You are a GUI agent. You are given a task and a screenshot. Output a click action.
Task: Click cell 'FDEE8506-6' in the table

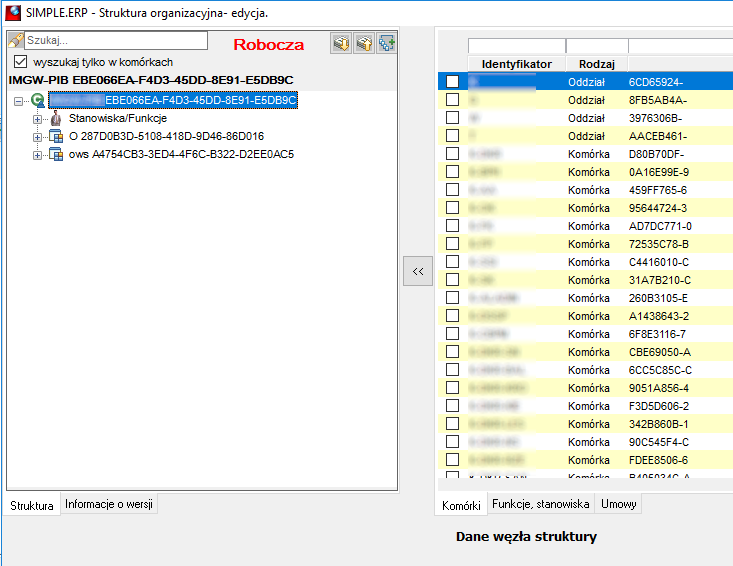(x=658, y=460)
